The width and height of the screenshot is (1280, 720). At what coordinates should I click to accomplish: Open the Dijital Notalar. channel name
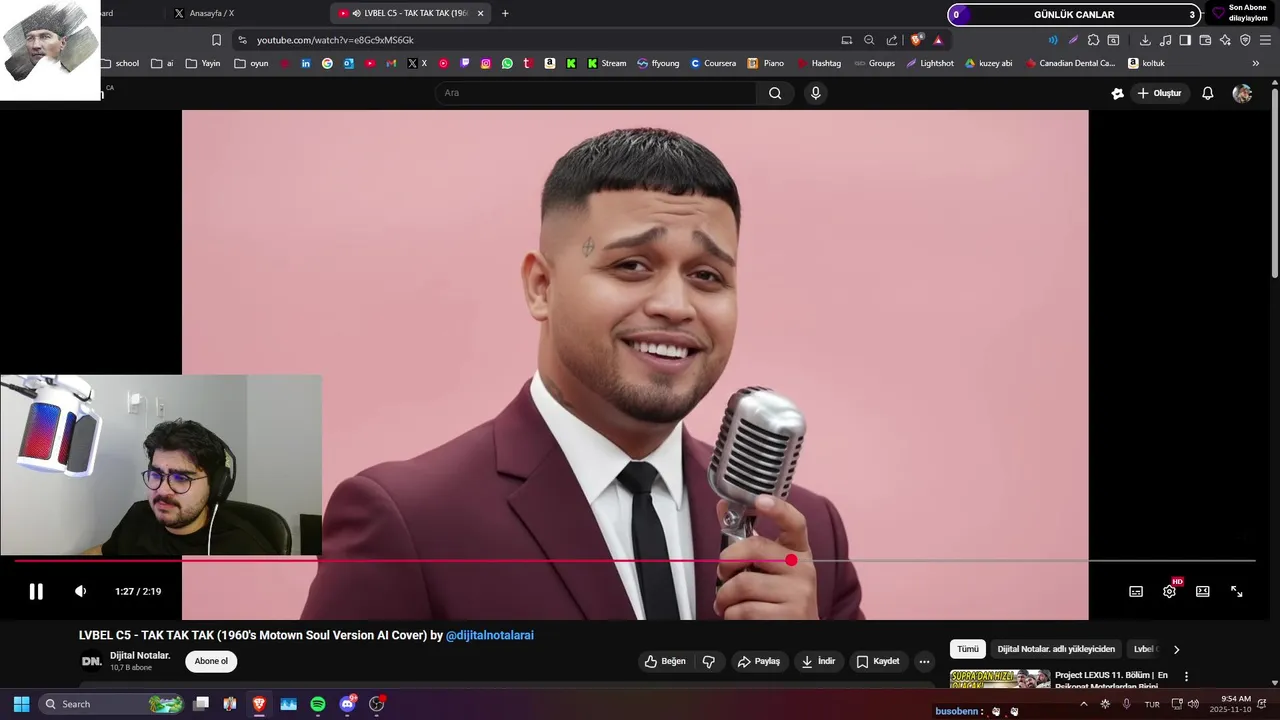tap(140, 656)
